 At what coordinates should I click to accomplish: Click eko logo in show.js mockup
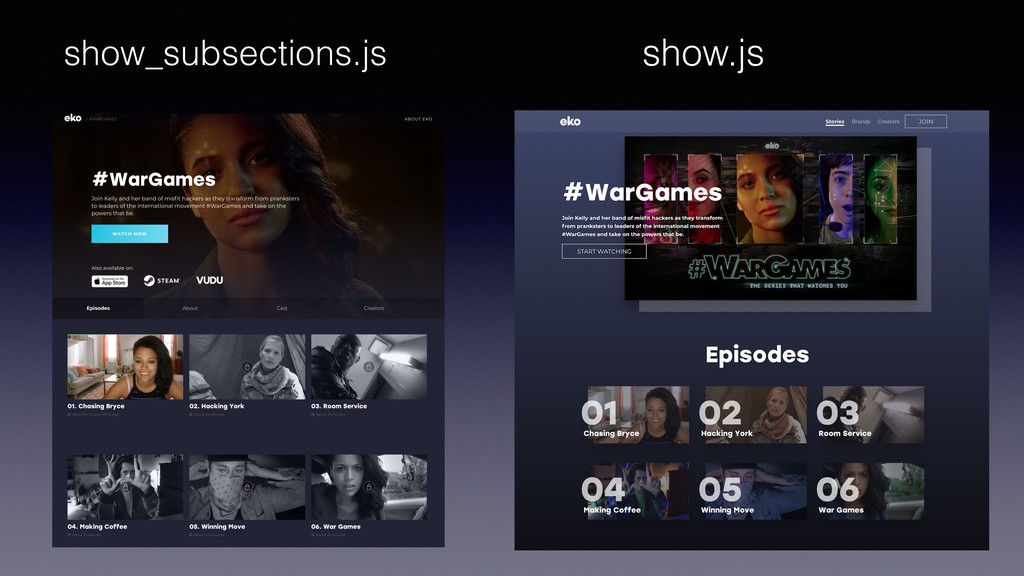[x=569, y=121]
